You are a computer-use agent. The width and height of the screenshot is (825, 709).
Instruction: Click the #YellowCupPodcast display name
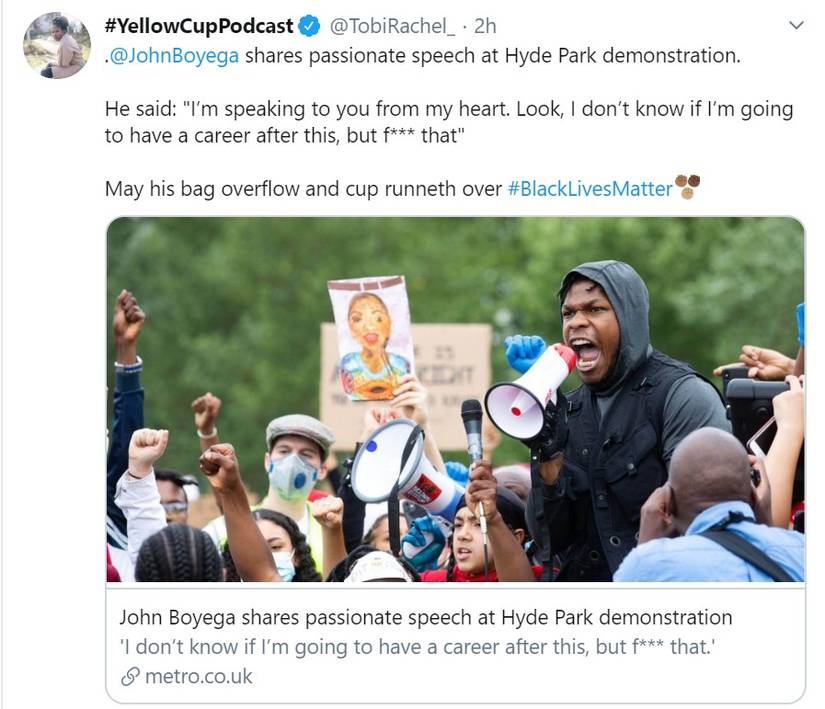pos(199,25)
